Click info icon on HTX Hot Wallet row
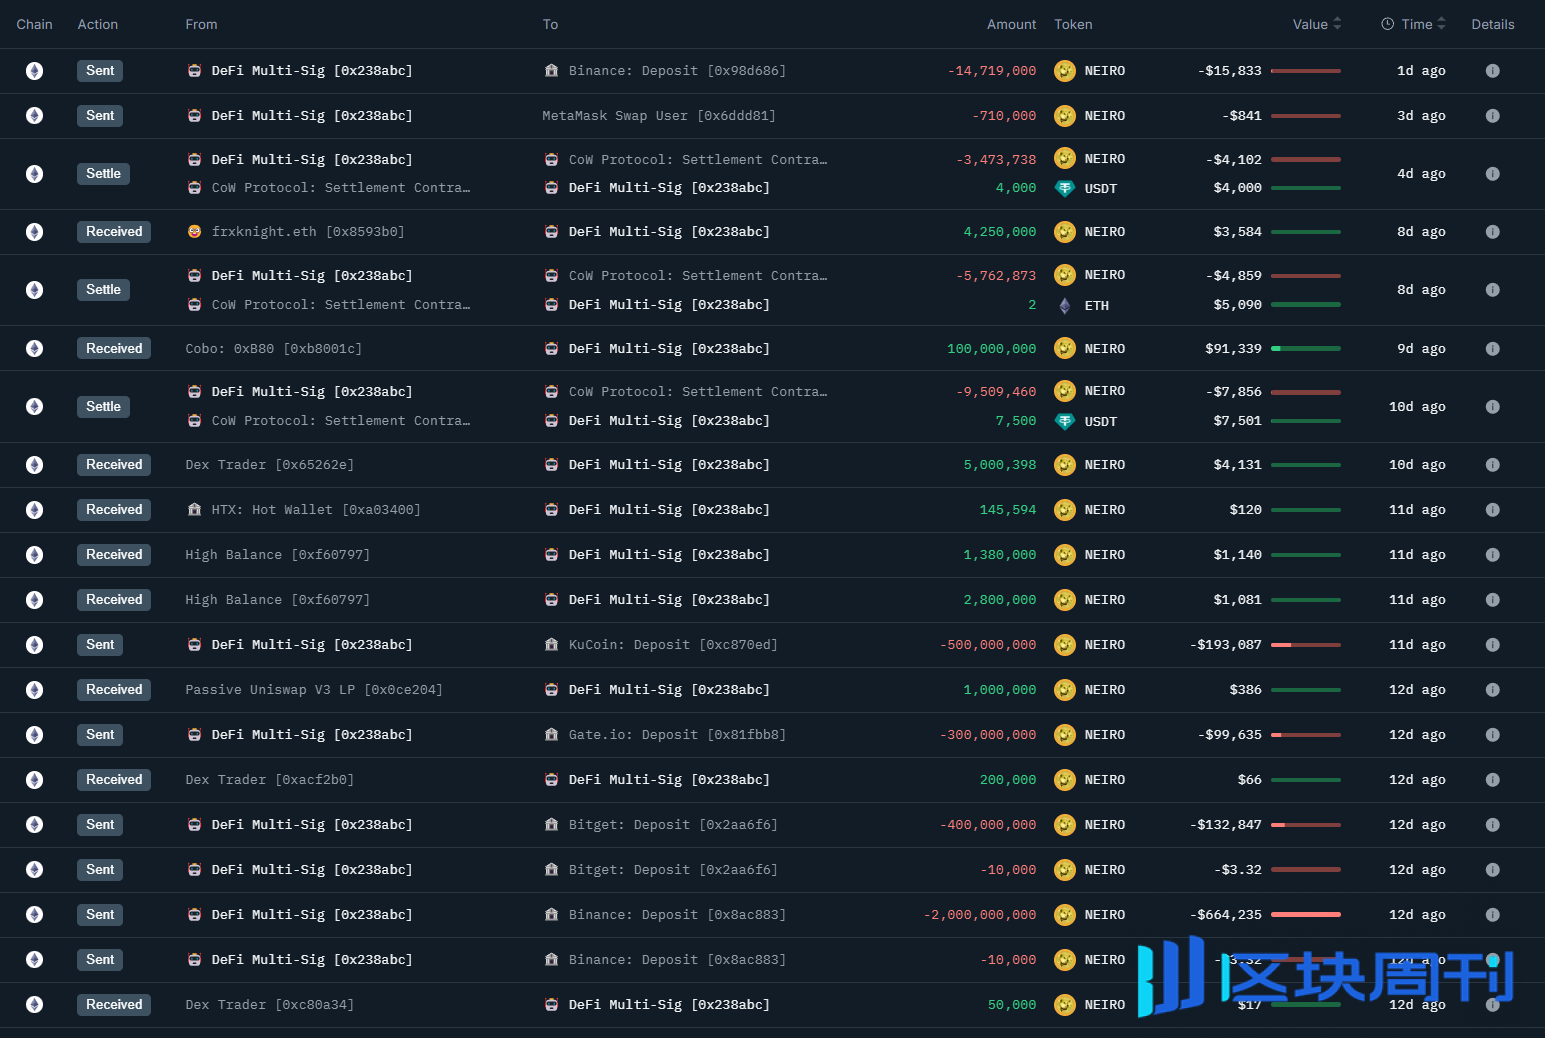1545x1038 pixels. coord(1492,510)
